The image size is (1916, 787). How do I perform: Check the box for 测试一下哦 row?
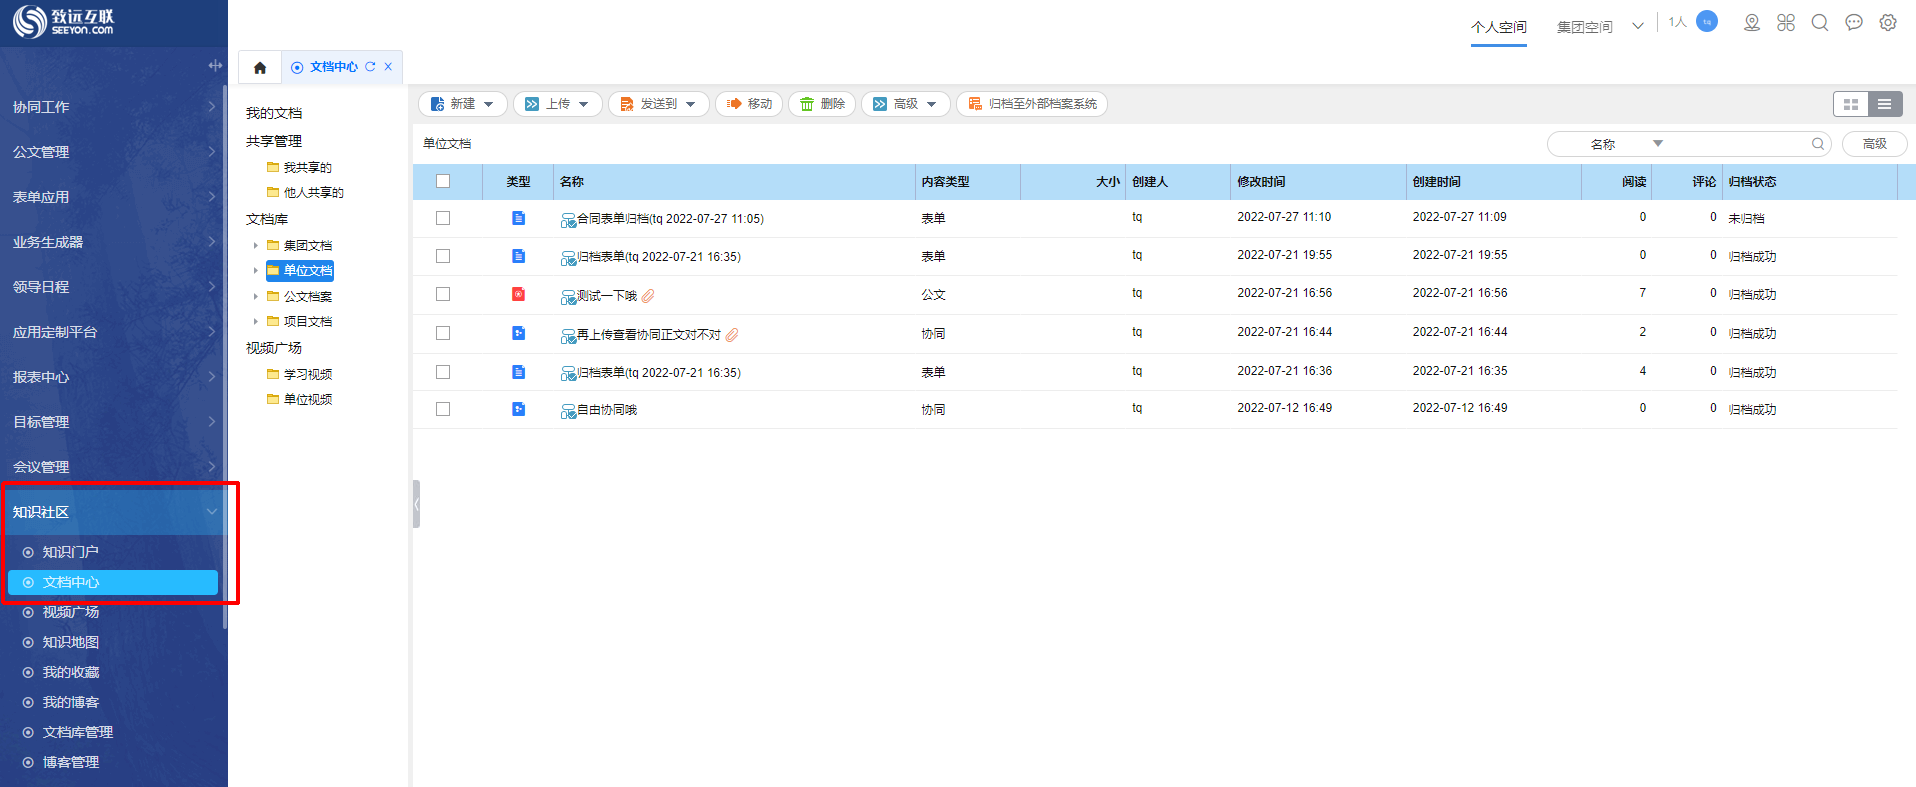pos(443,294)
